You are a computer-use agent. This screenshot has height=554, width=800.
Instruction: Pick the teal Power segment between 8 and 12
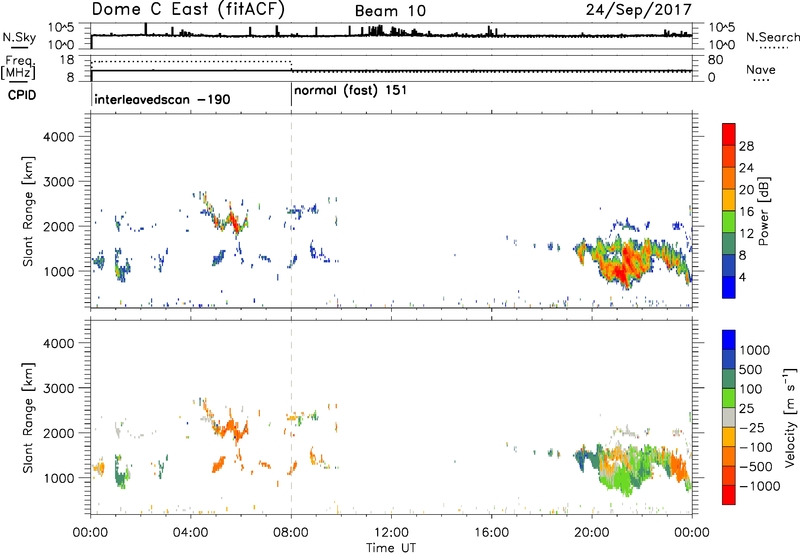tap(729, 244)
